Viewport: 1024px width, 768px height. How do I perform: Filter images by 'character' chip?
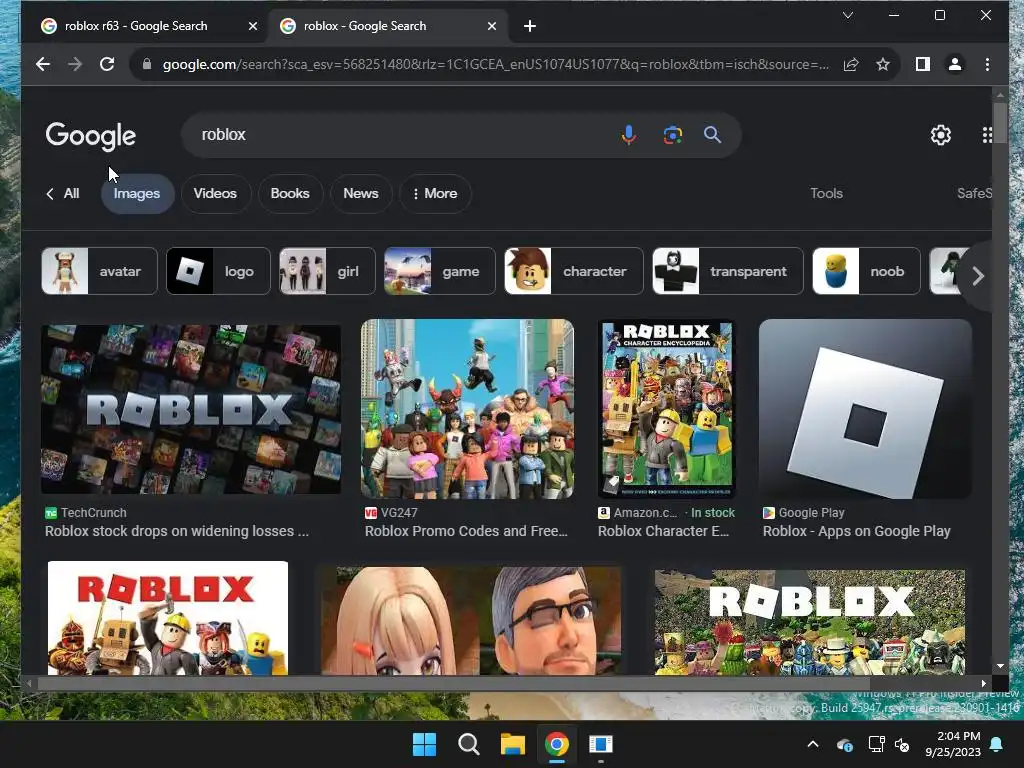pyautogui.click(x=573, y=271)
